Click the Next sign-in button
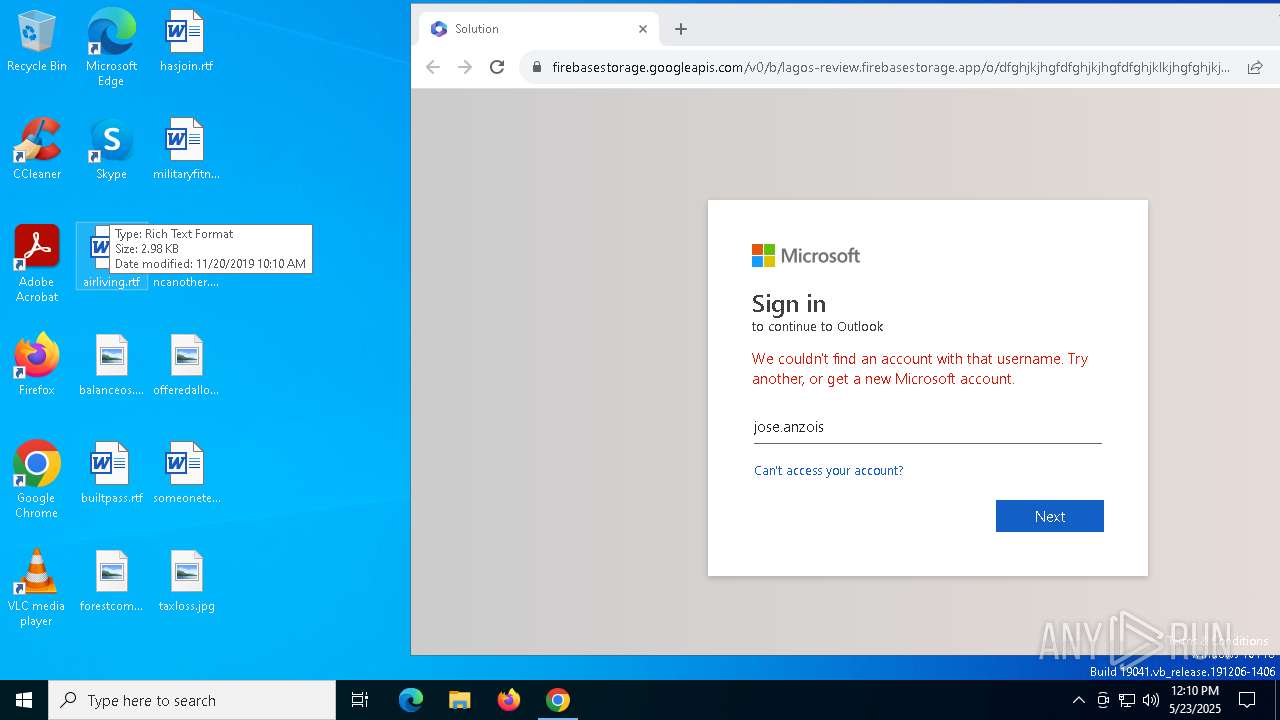 coord(1050,516)
